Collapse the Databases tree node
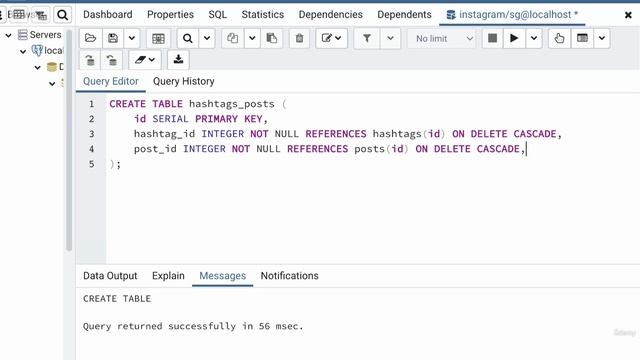 (38, 67)
